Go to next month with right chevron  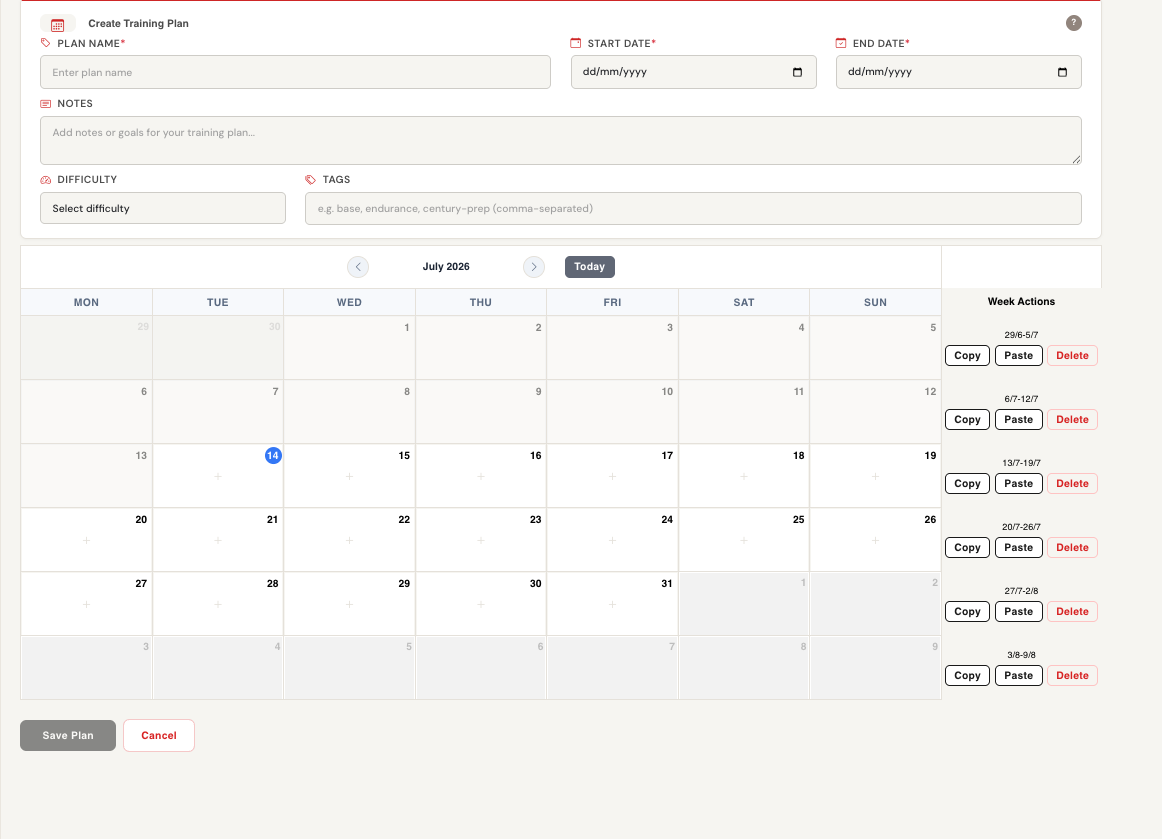coord(534,267)
